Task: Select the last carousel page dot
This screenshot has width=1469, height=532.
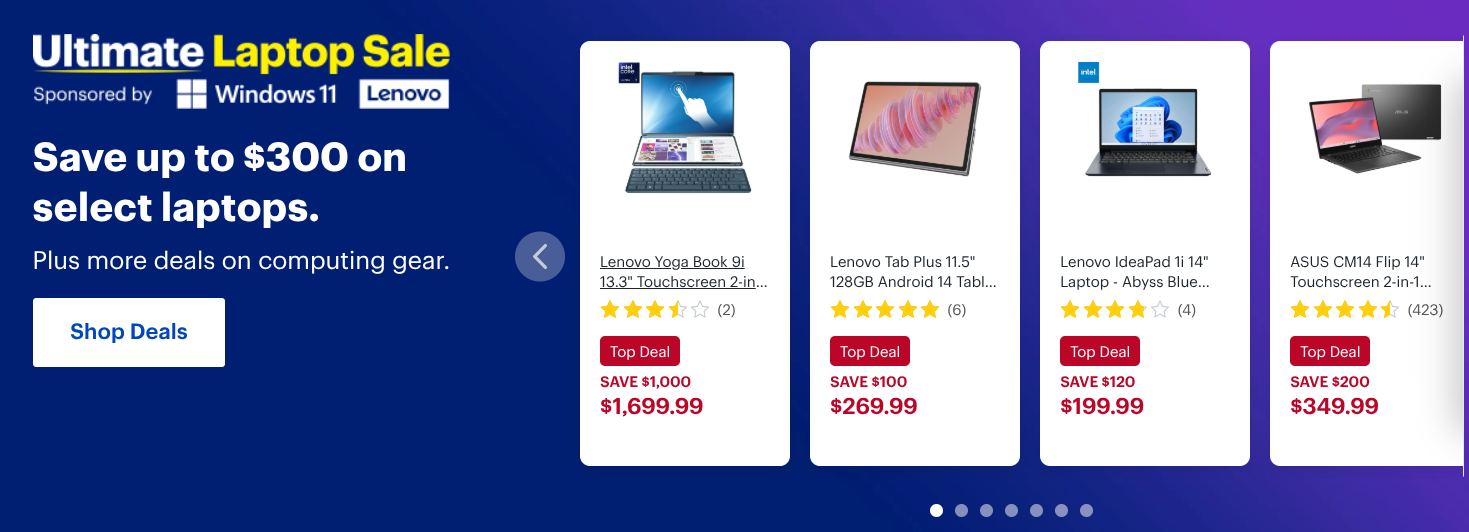Action: (x=1086, y=510)
